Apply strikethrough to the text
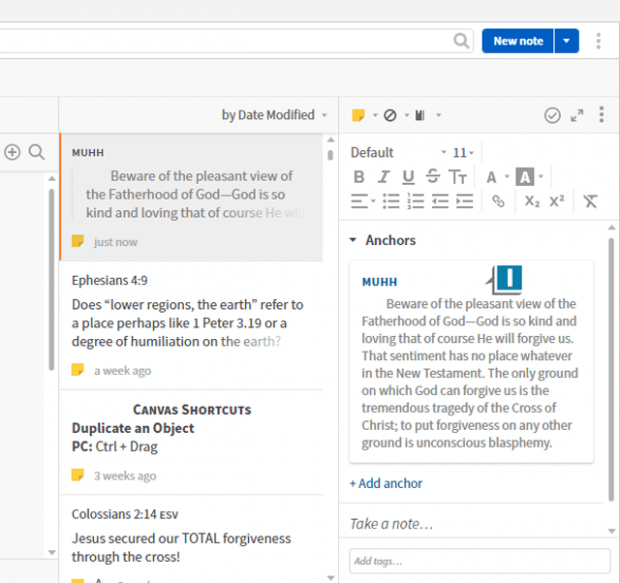 (432, 177)
